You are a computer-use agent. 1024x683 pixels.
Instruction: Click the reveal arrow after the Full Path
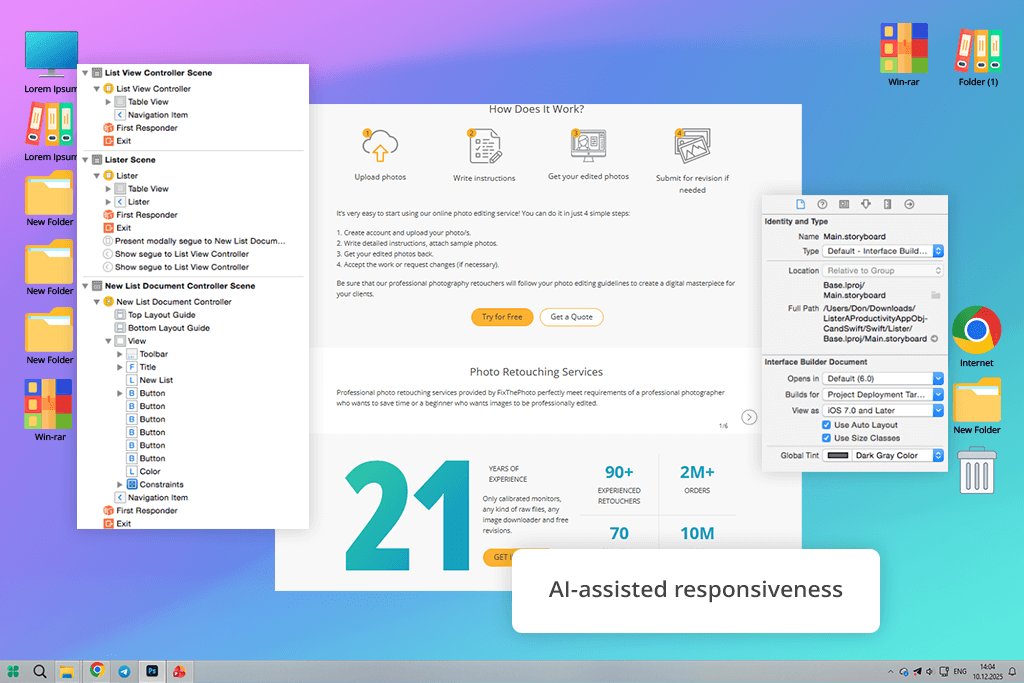point(935,339)
